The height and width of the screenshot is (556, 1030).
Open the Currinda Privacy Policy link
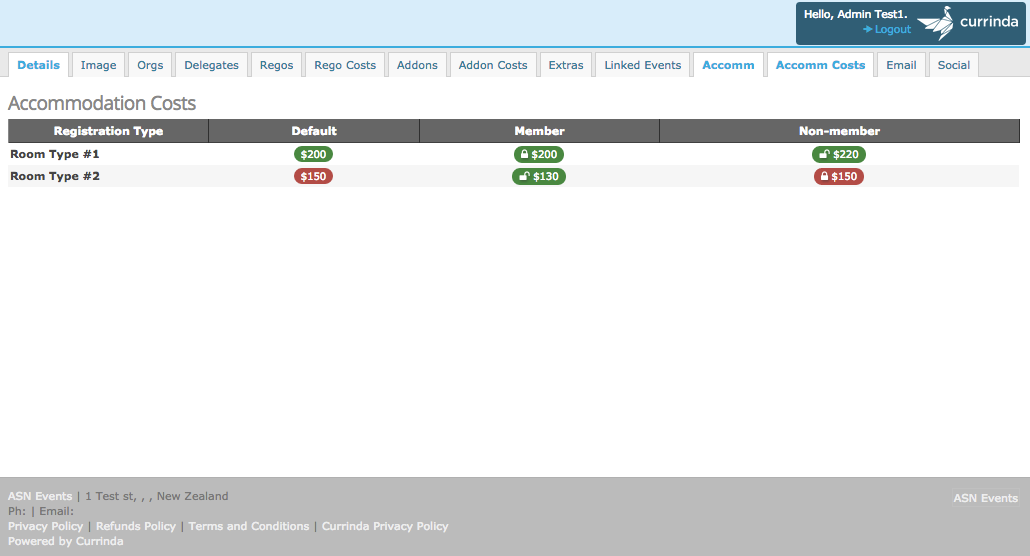[385, 526]
